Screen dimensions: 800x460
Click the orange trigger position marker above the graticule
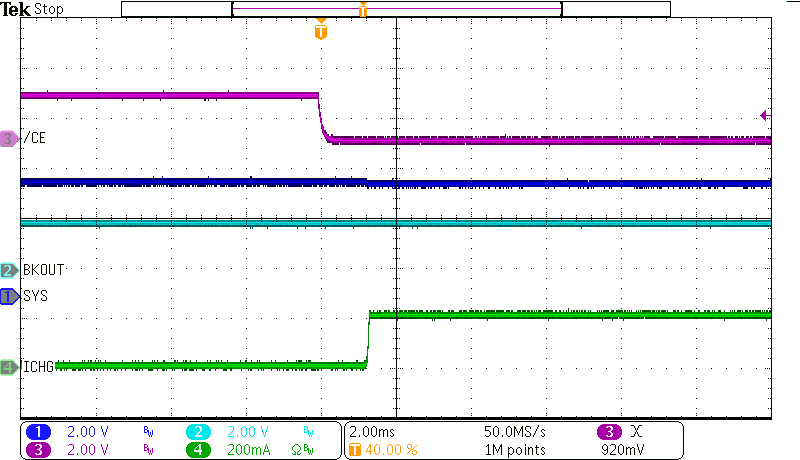(320, 31)
